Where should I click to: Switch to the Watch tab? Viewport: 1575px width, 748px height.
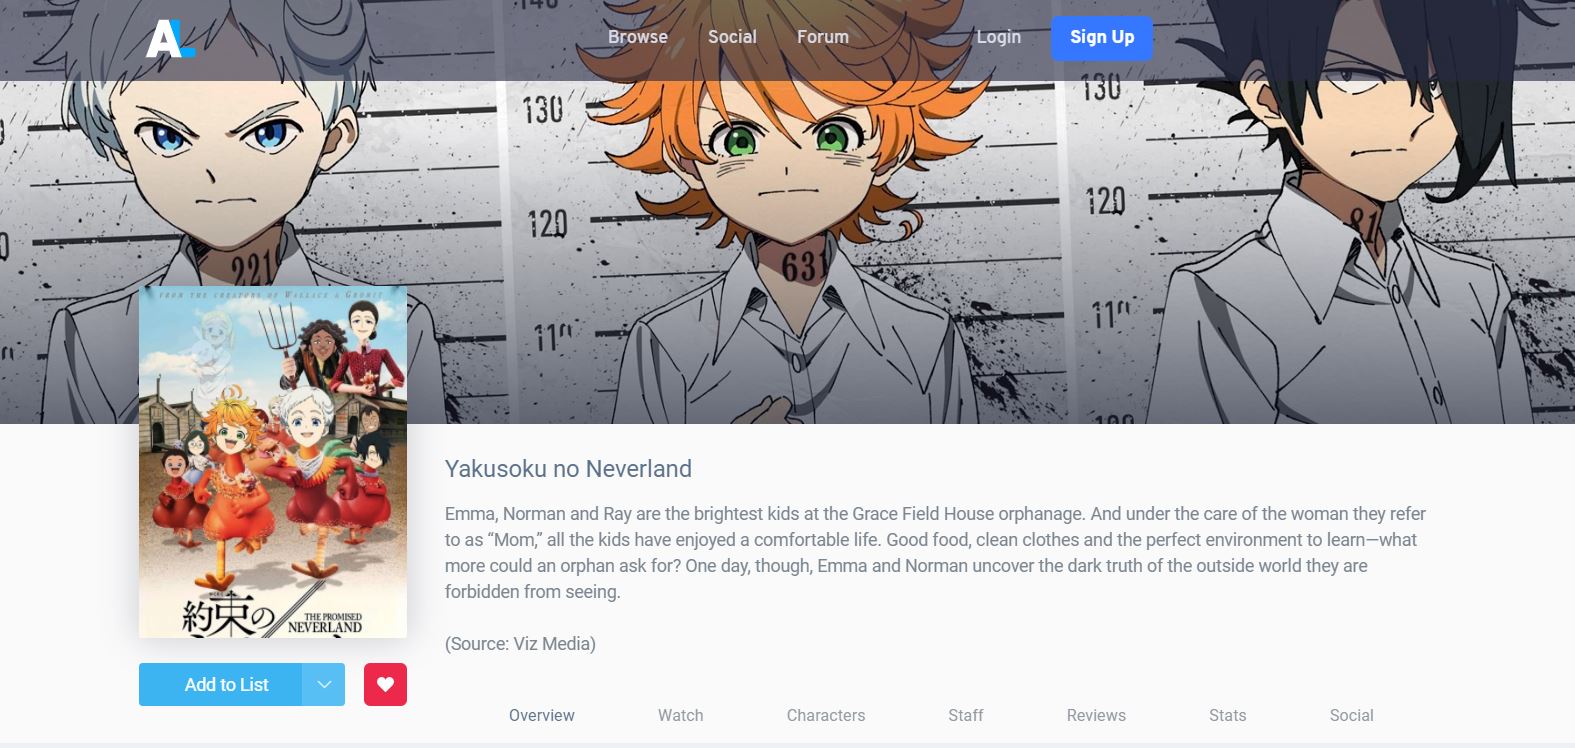coord(681,715)
